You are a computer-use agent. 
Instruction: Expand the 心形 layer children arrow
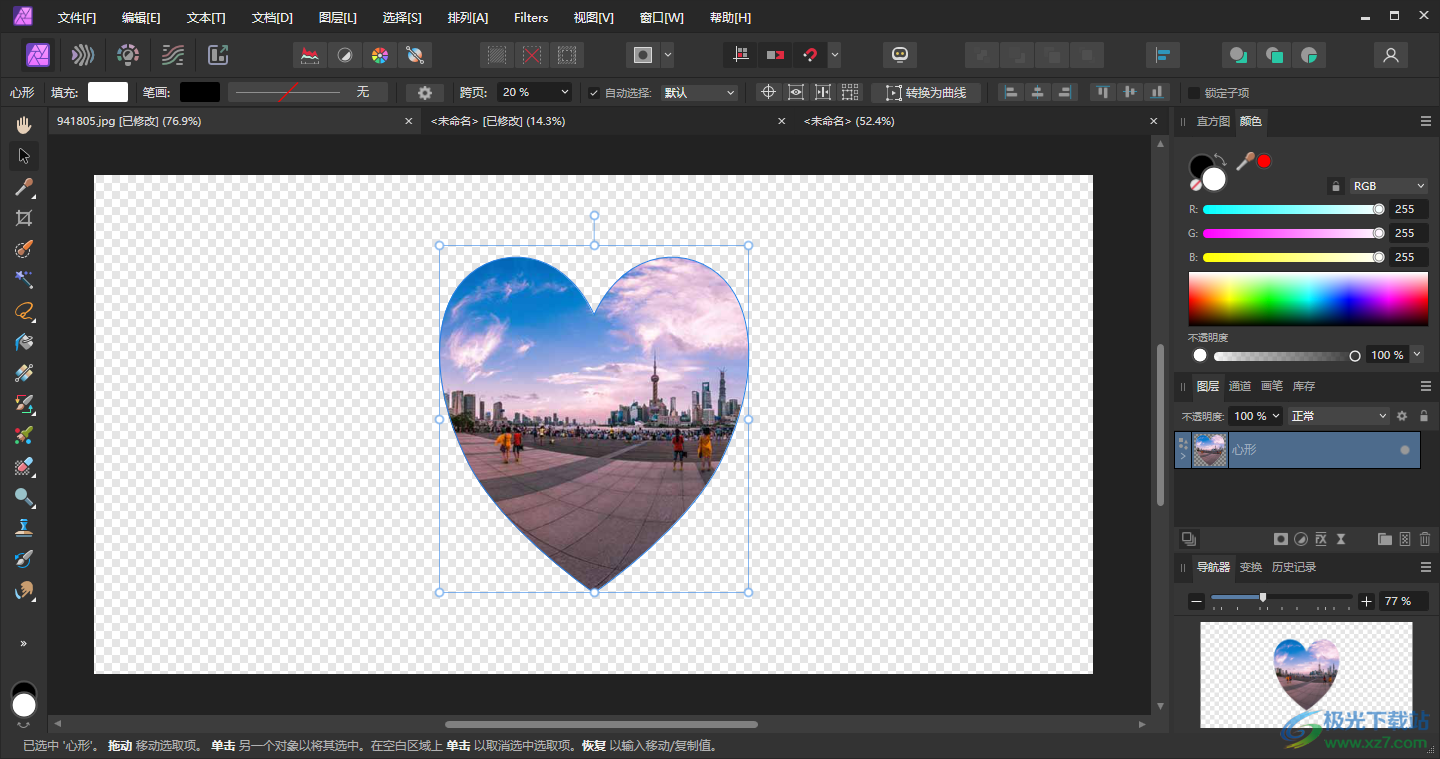pyautogui.click(x=1184, y=456)
